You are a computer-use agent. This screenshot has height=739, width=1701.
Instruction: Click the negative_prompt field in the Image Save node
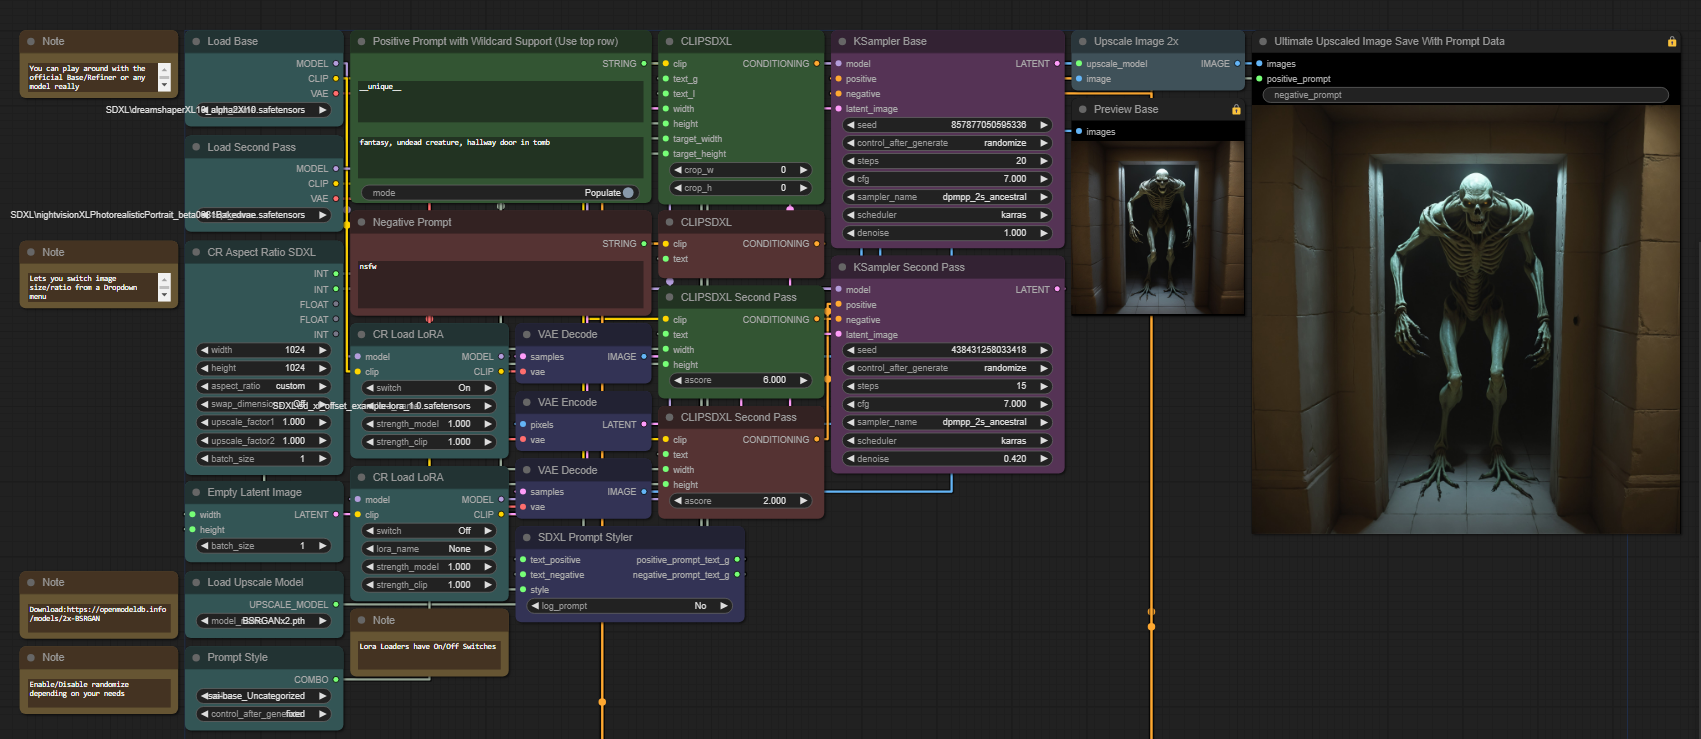click(x=1463, y=95)
